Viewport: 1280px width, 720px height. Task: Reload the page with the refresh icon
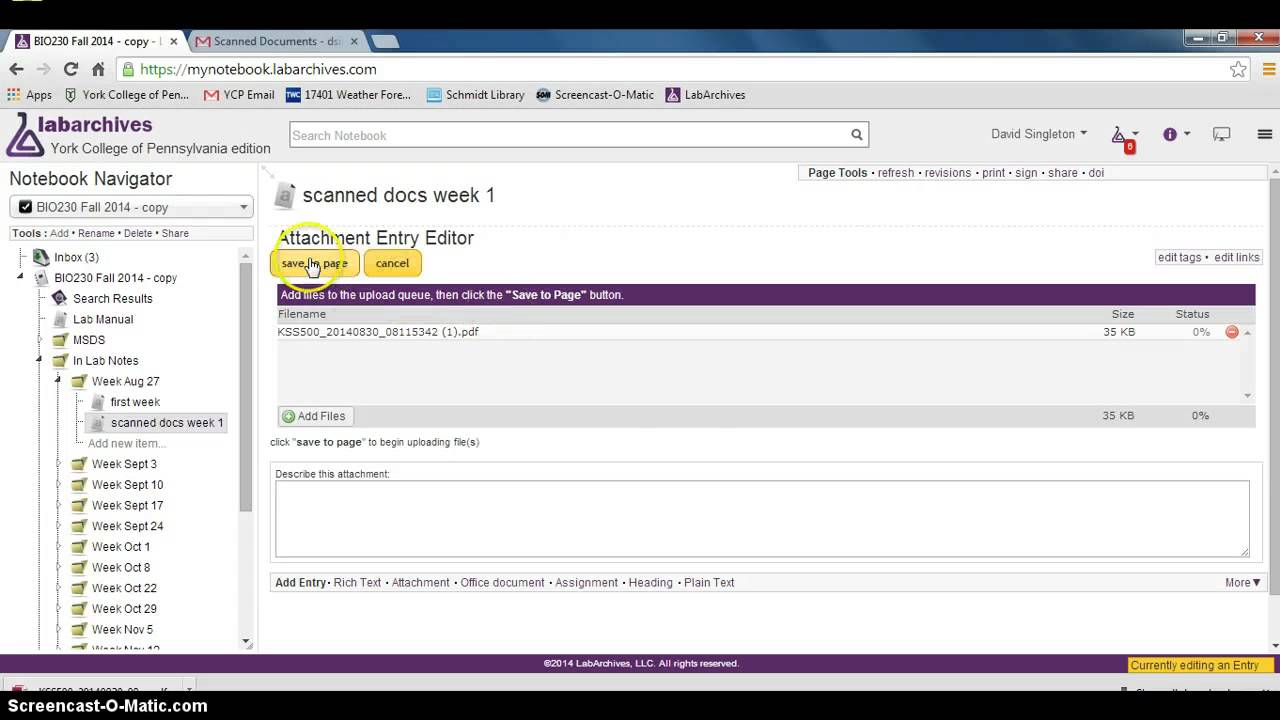coord(70,69)
